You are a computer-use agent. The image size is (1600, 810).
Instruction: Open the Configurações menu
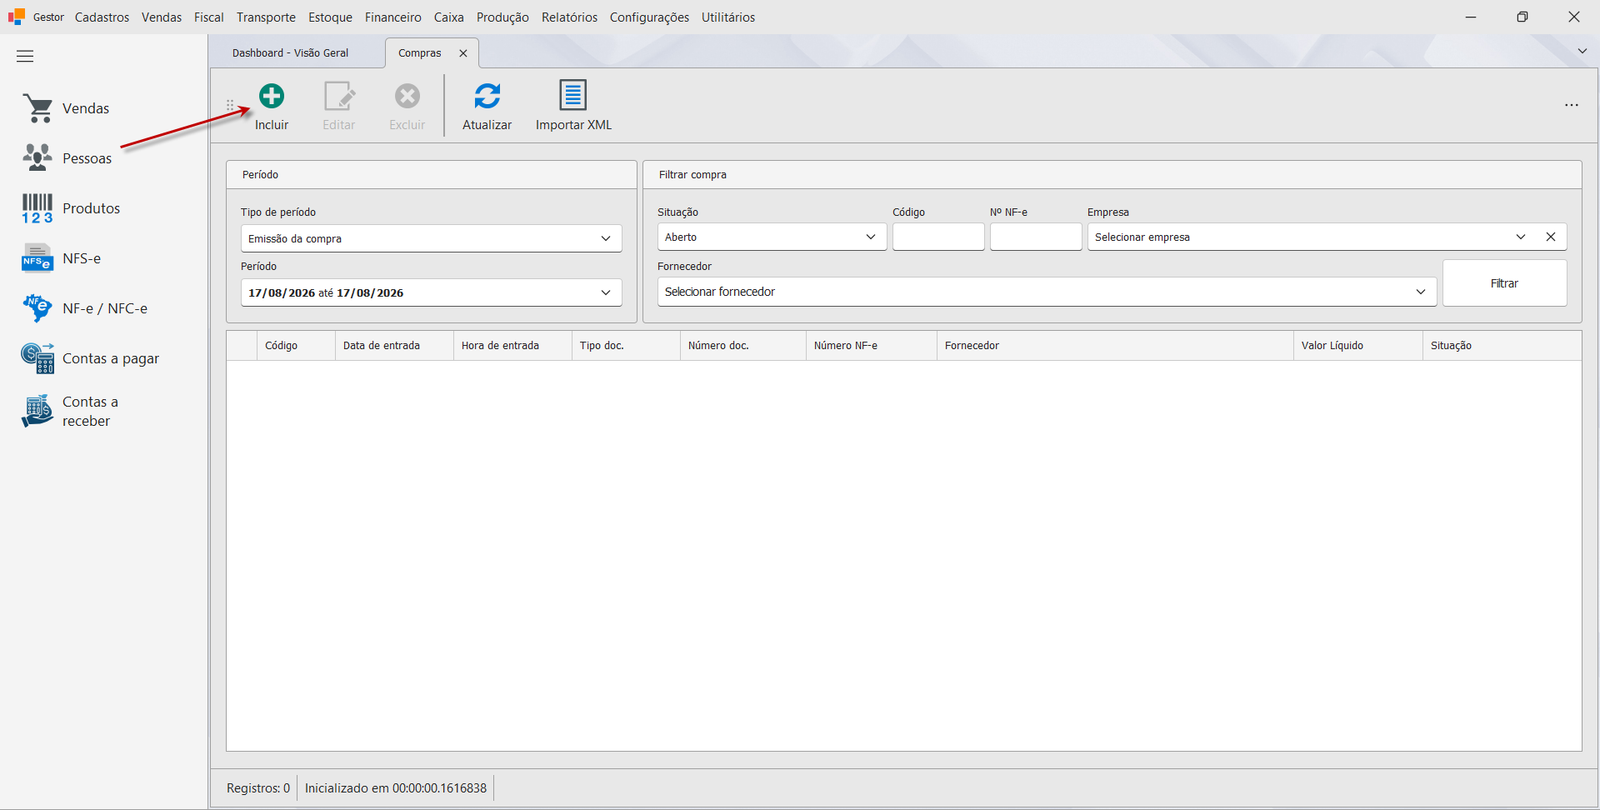pyautogui.click(x=649, y=17)
